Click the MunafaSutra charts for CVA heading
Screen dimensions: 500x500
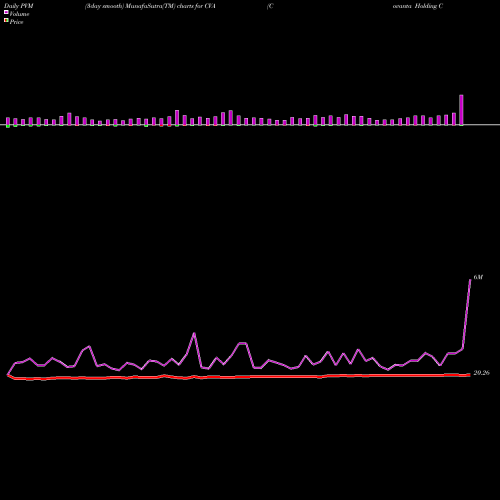[150, 6]
